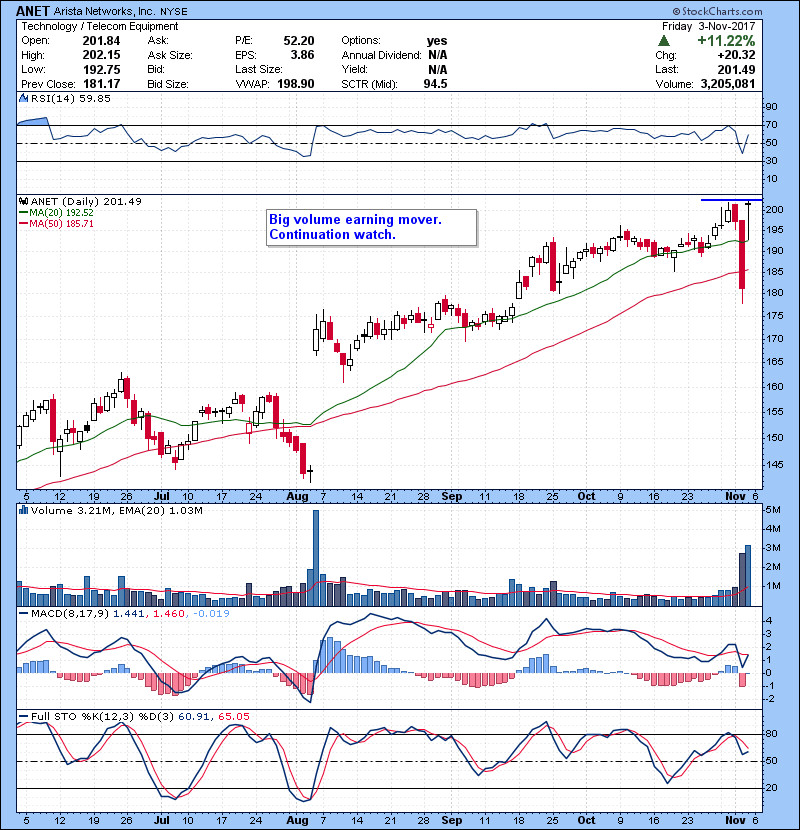Click the green MA(20) legend line marker

click(23, 213)
